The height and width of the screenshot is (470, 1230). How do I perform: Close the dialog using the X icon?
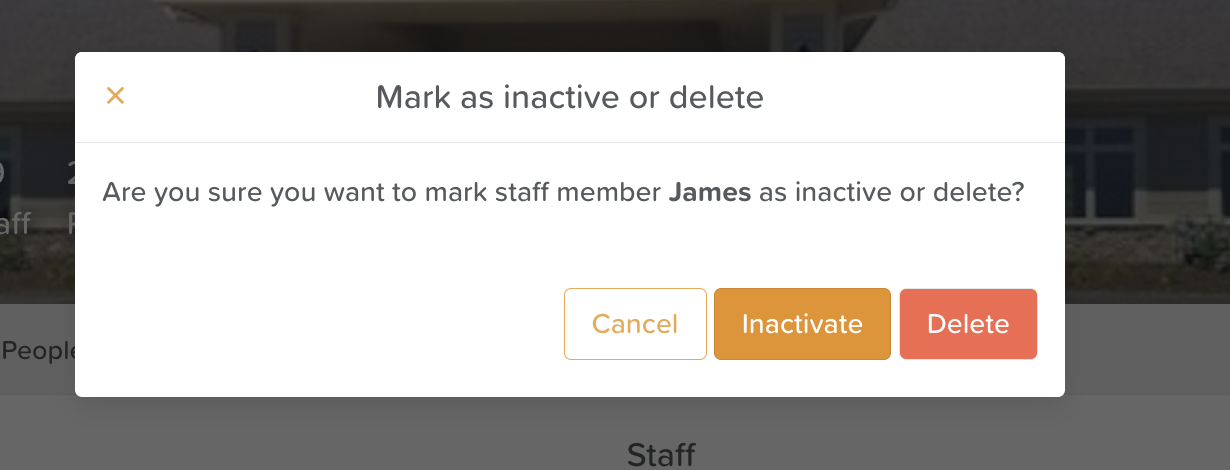coord(115,96)
